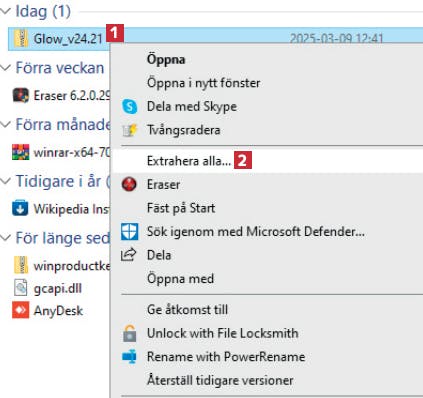This screenshot has height=398, width=423.
Task: Choose Återställ tidigare versioner
Action: coord(220,380)
